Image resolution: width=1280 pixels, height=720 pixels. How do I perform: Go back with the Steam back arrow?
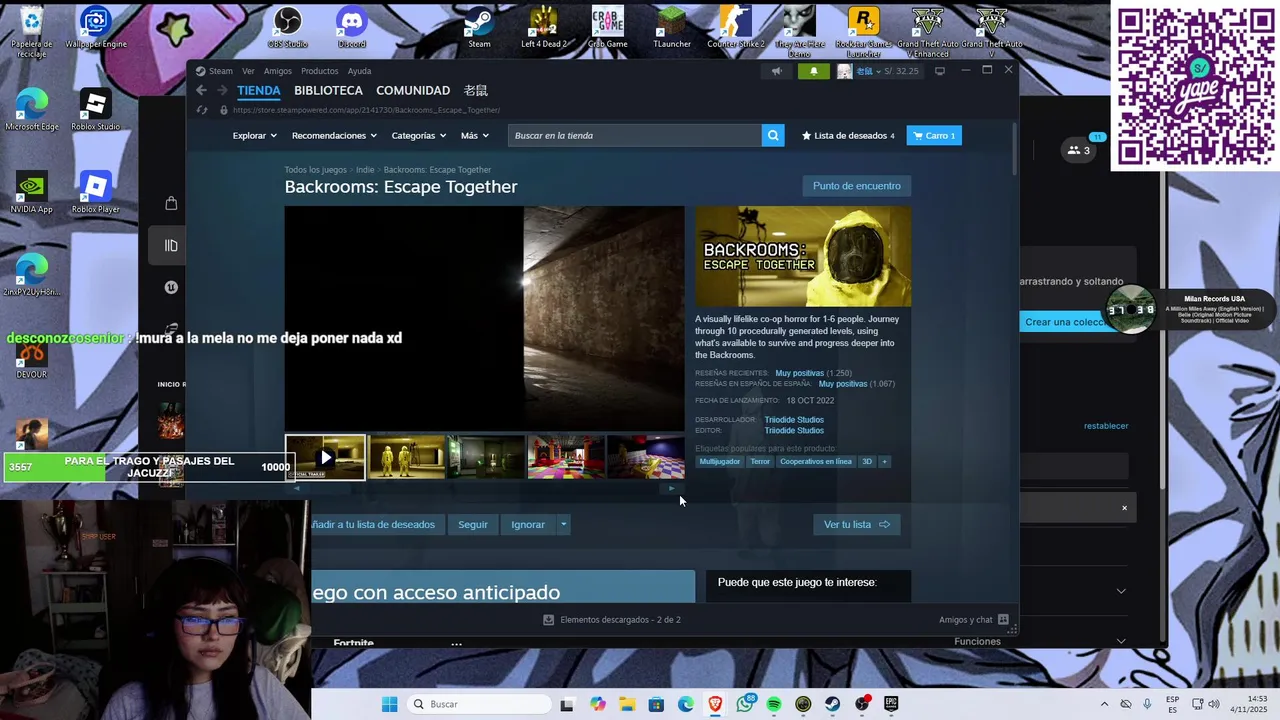click(x=201, y=90)
